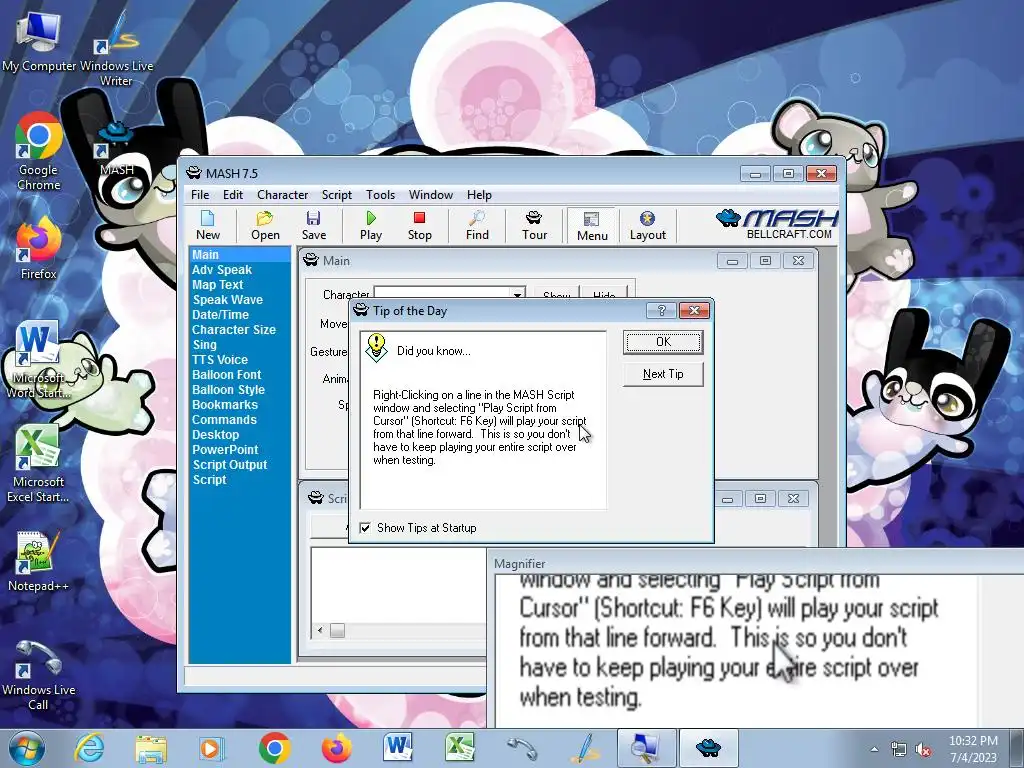Select the Microsoft Excel Starter desktop icon

click(38, 464)
